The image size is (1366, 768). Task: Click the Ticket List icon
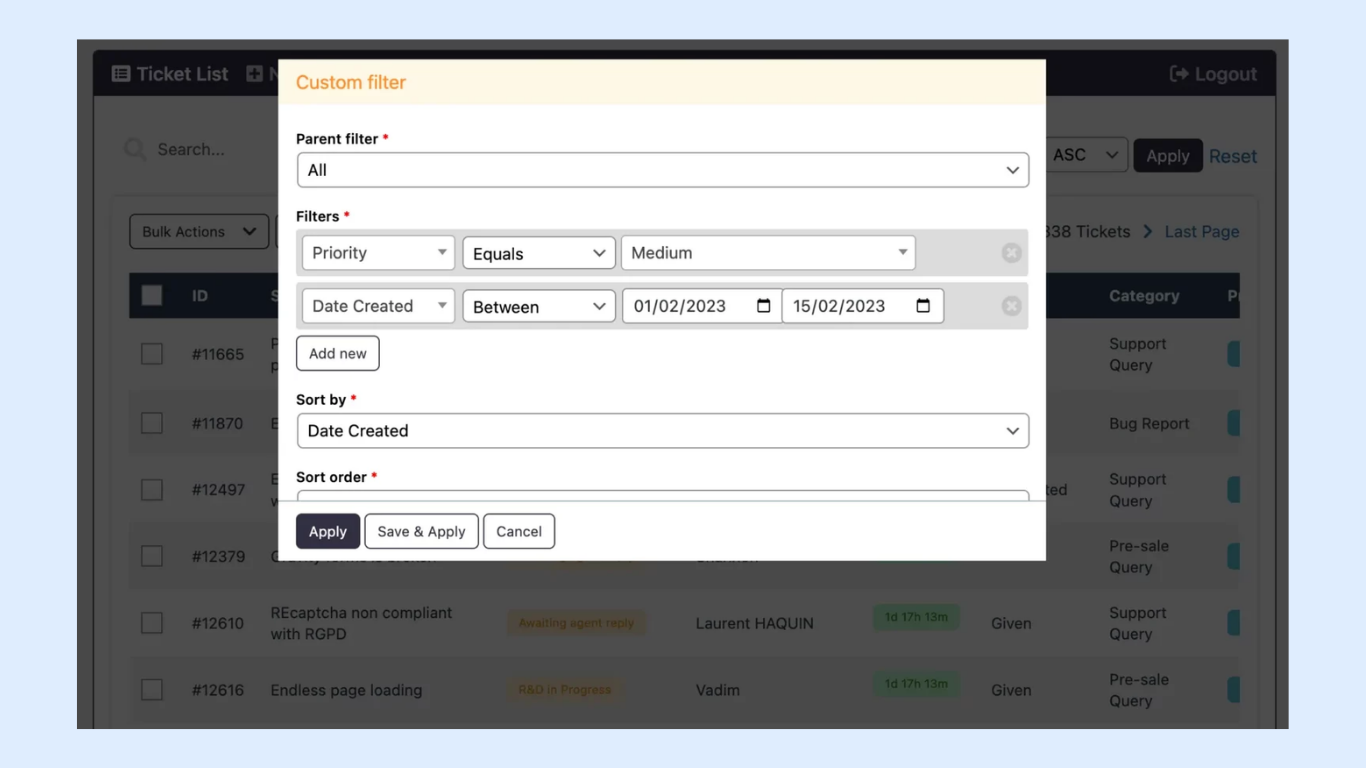pos(121,74)
